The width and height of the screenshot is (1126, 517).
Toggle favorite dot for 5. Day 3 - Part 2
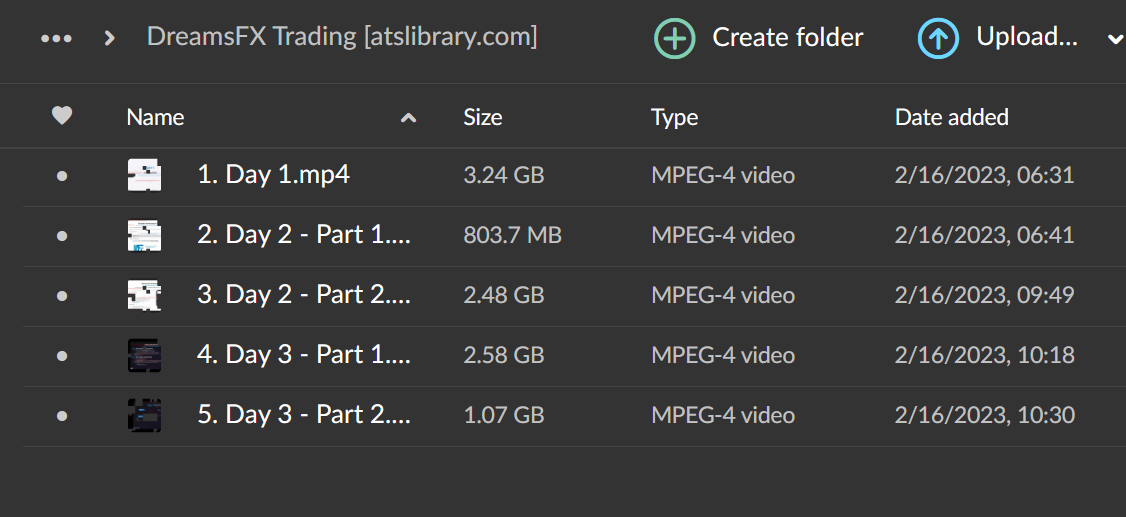coord(62,416)
